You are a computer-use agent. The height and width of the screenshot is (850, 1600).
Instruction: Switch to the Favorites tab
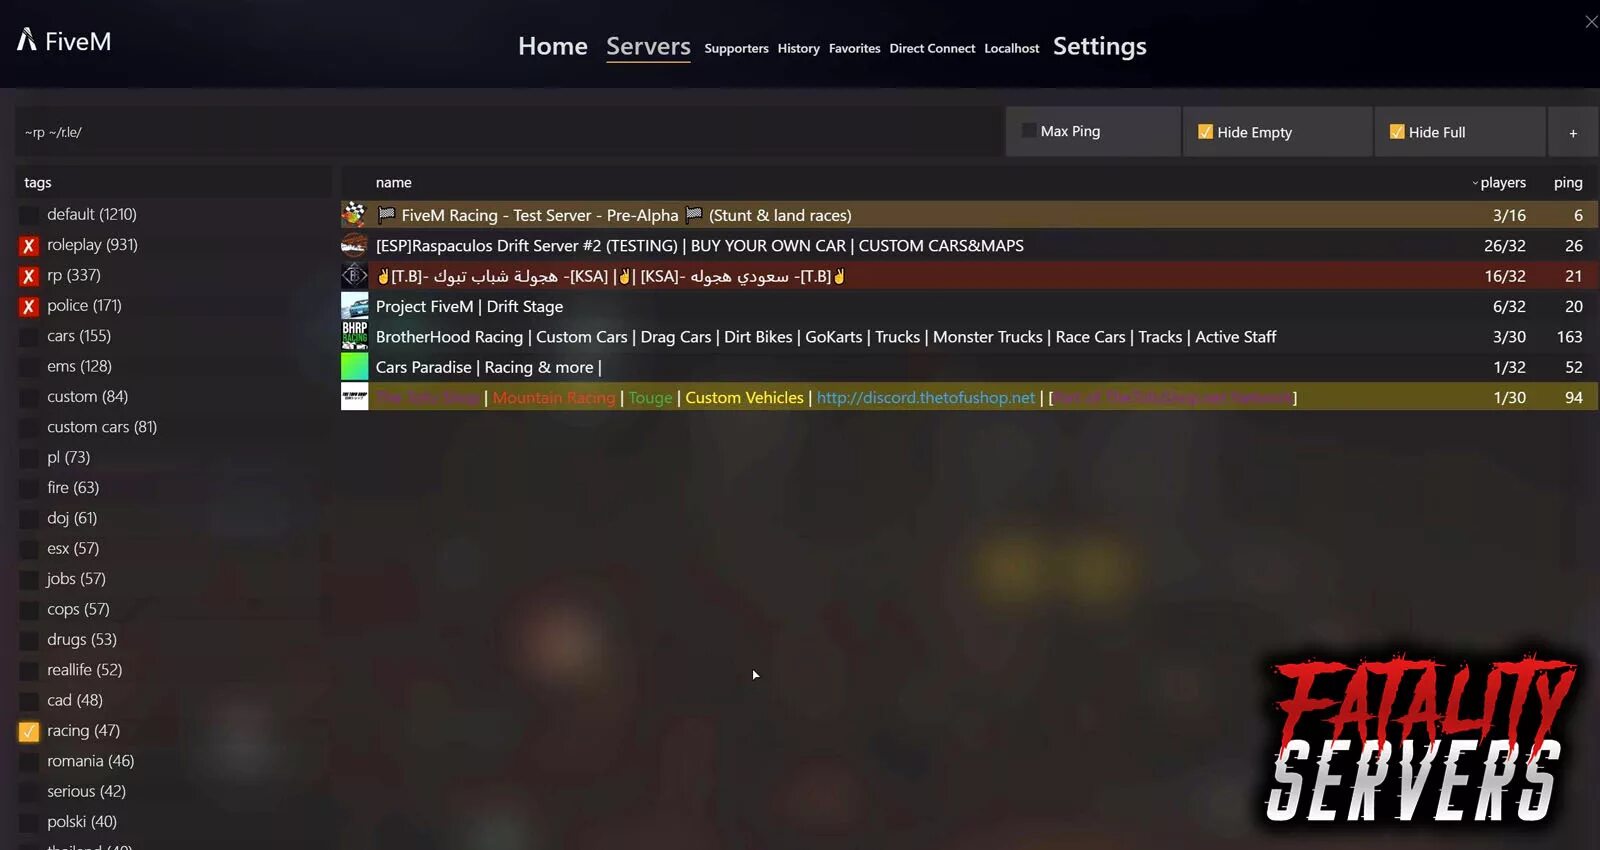pos(854,48)
